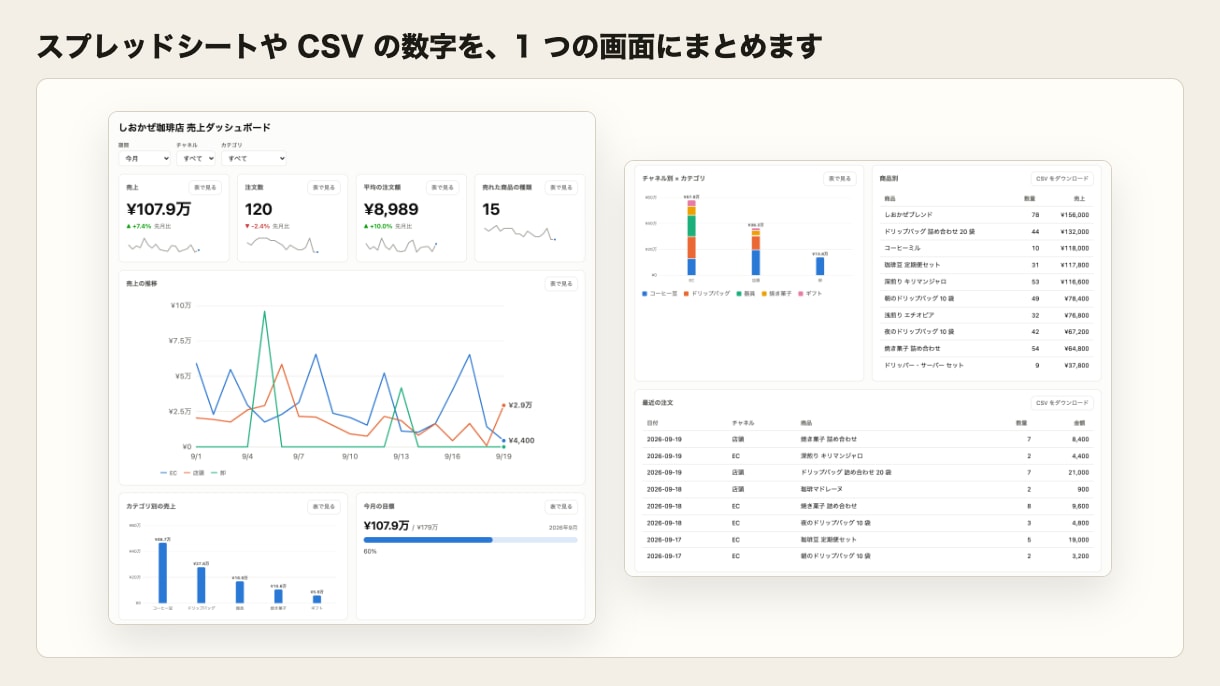
Task: Download CSV for the 最近の注文 table
Action: pos(1062,403)
